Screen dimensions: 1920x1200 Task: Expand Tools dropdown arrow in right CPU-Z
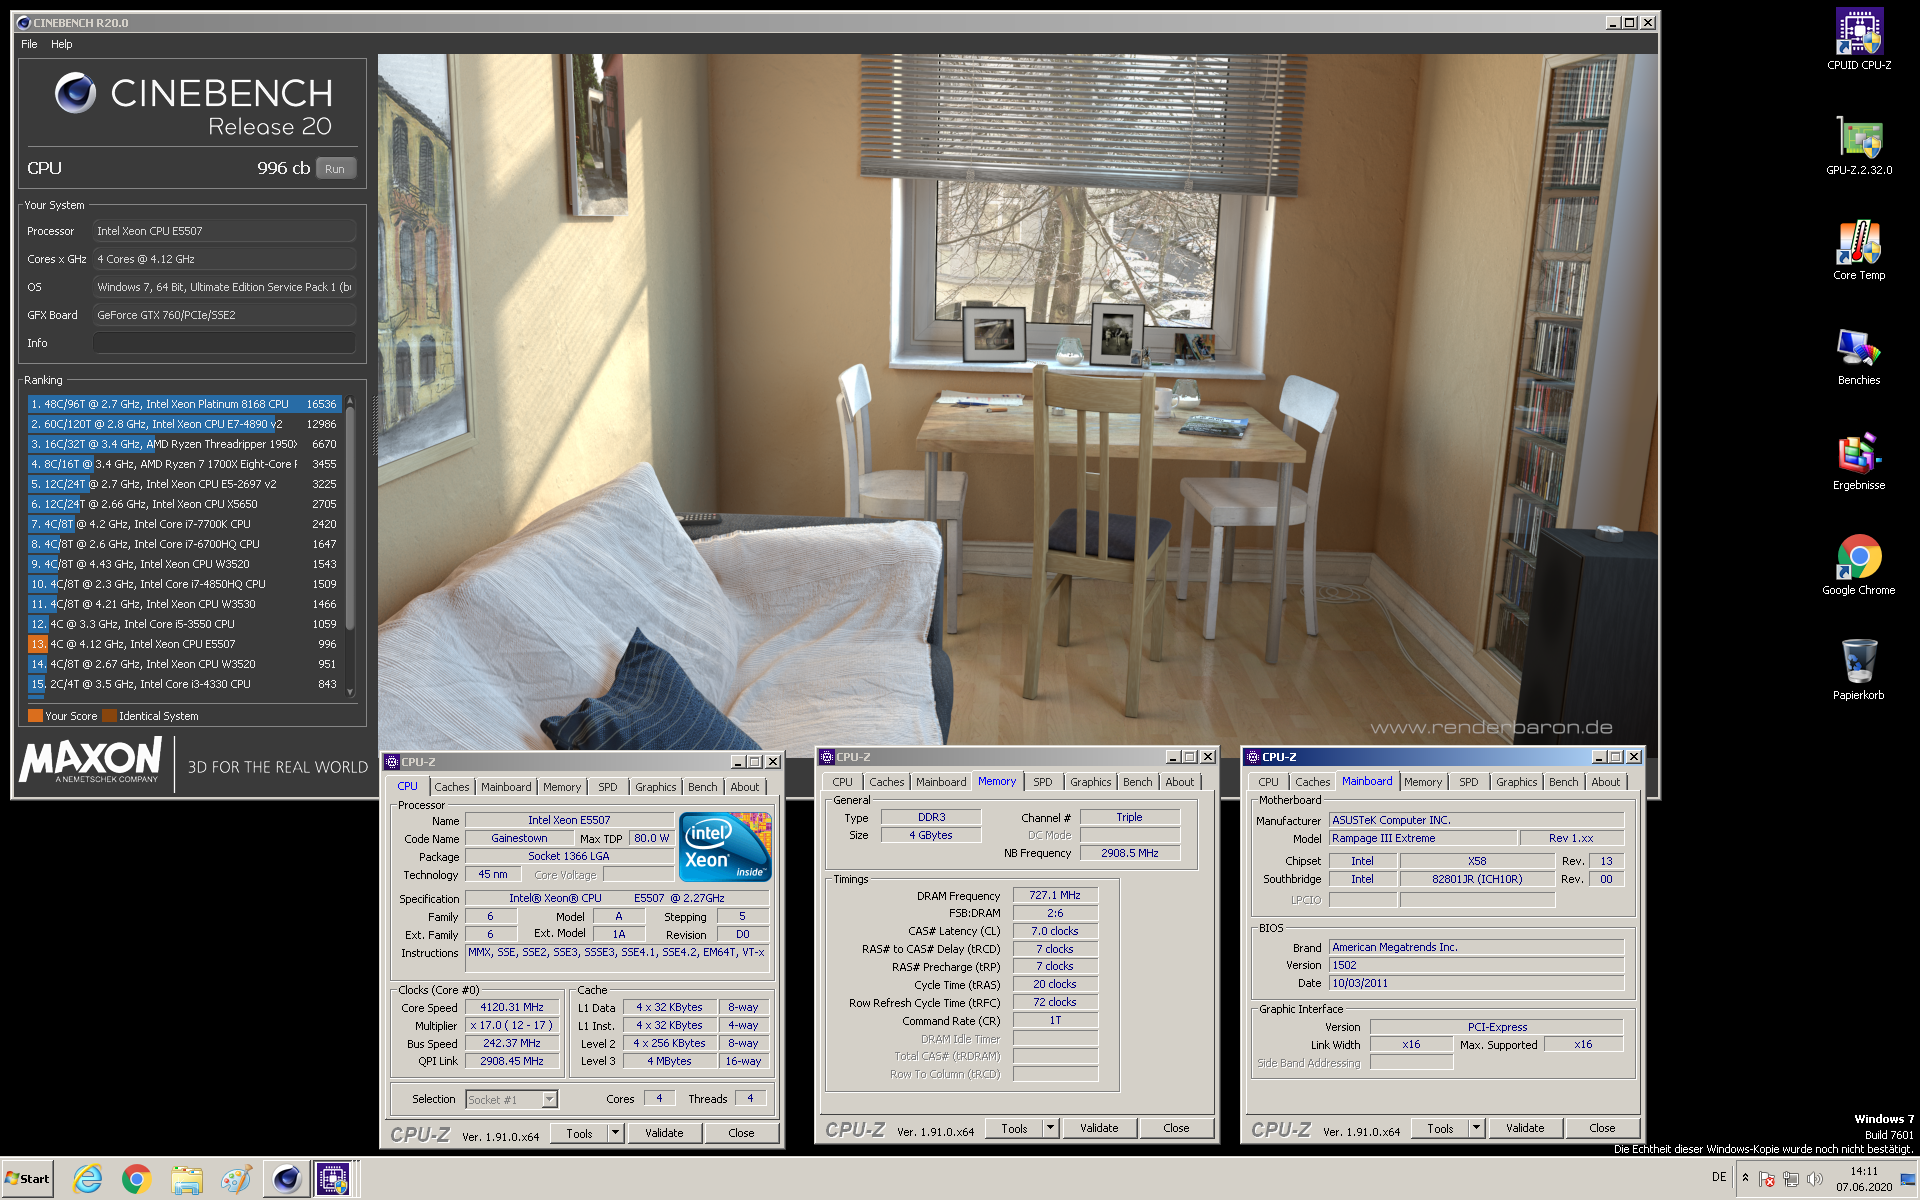(x=1477, y=1128)
